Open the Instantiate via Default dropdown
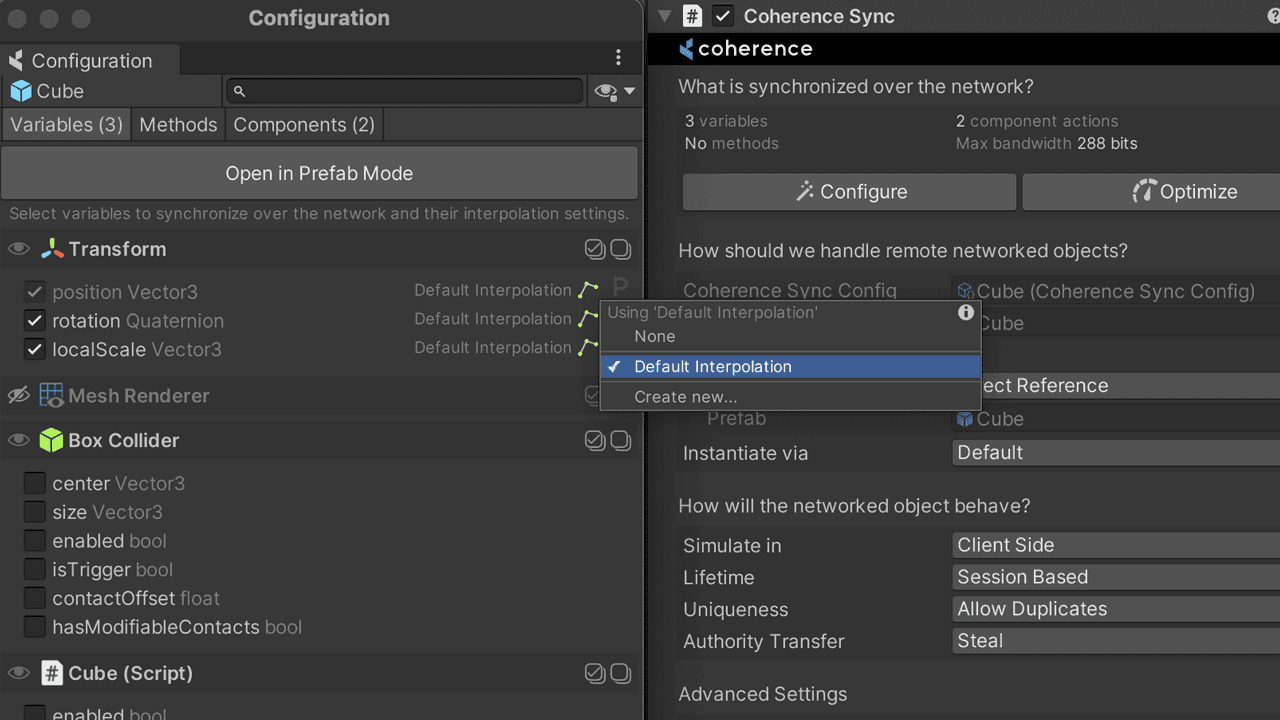 pos(1116,452)
